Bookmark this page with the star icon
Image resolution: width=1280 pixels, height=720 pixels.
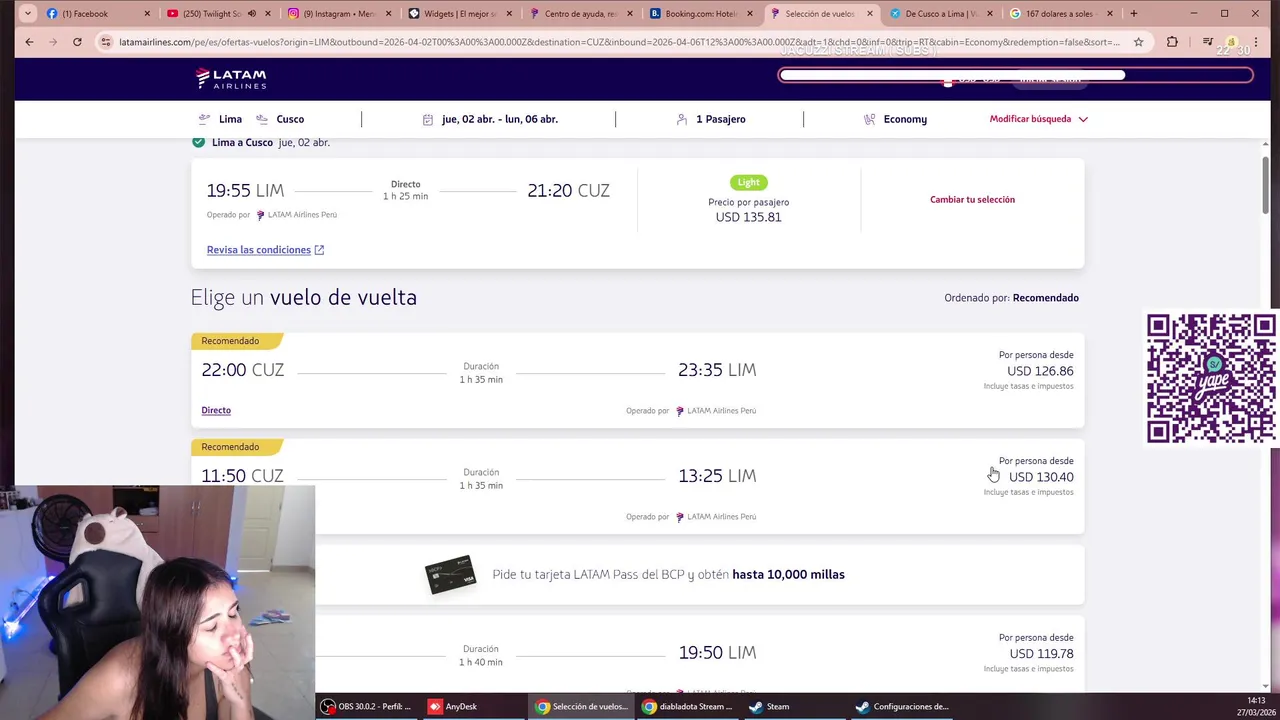click(1138, 42)
